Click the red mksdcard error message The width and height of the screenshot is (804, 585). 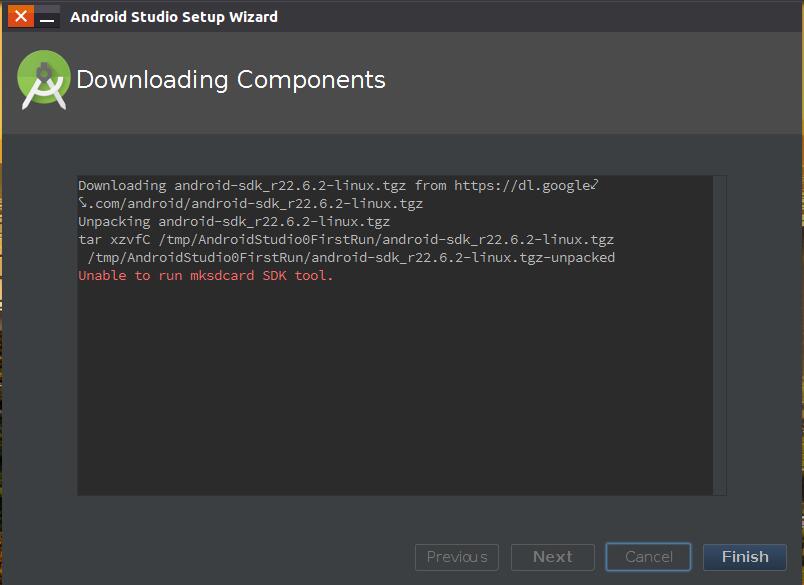tap(205, 275)
